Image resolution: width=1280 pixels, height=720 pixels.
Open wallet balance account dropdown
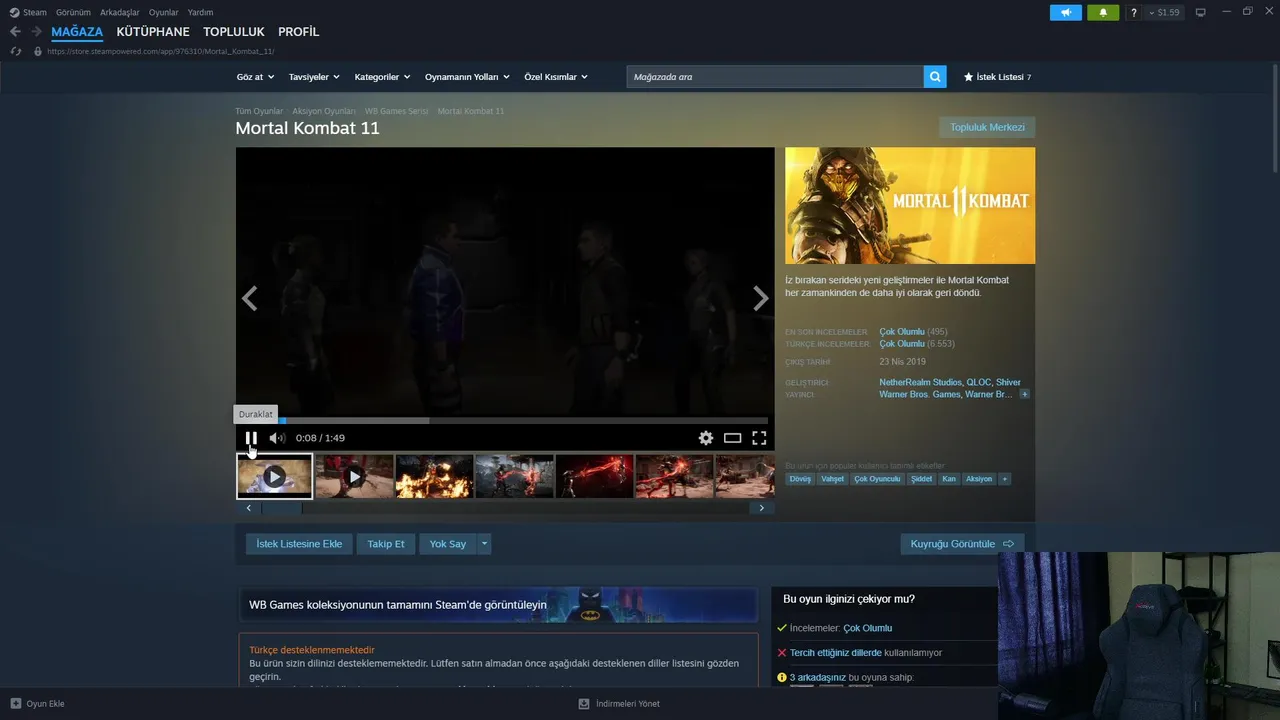[1165, 12]
